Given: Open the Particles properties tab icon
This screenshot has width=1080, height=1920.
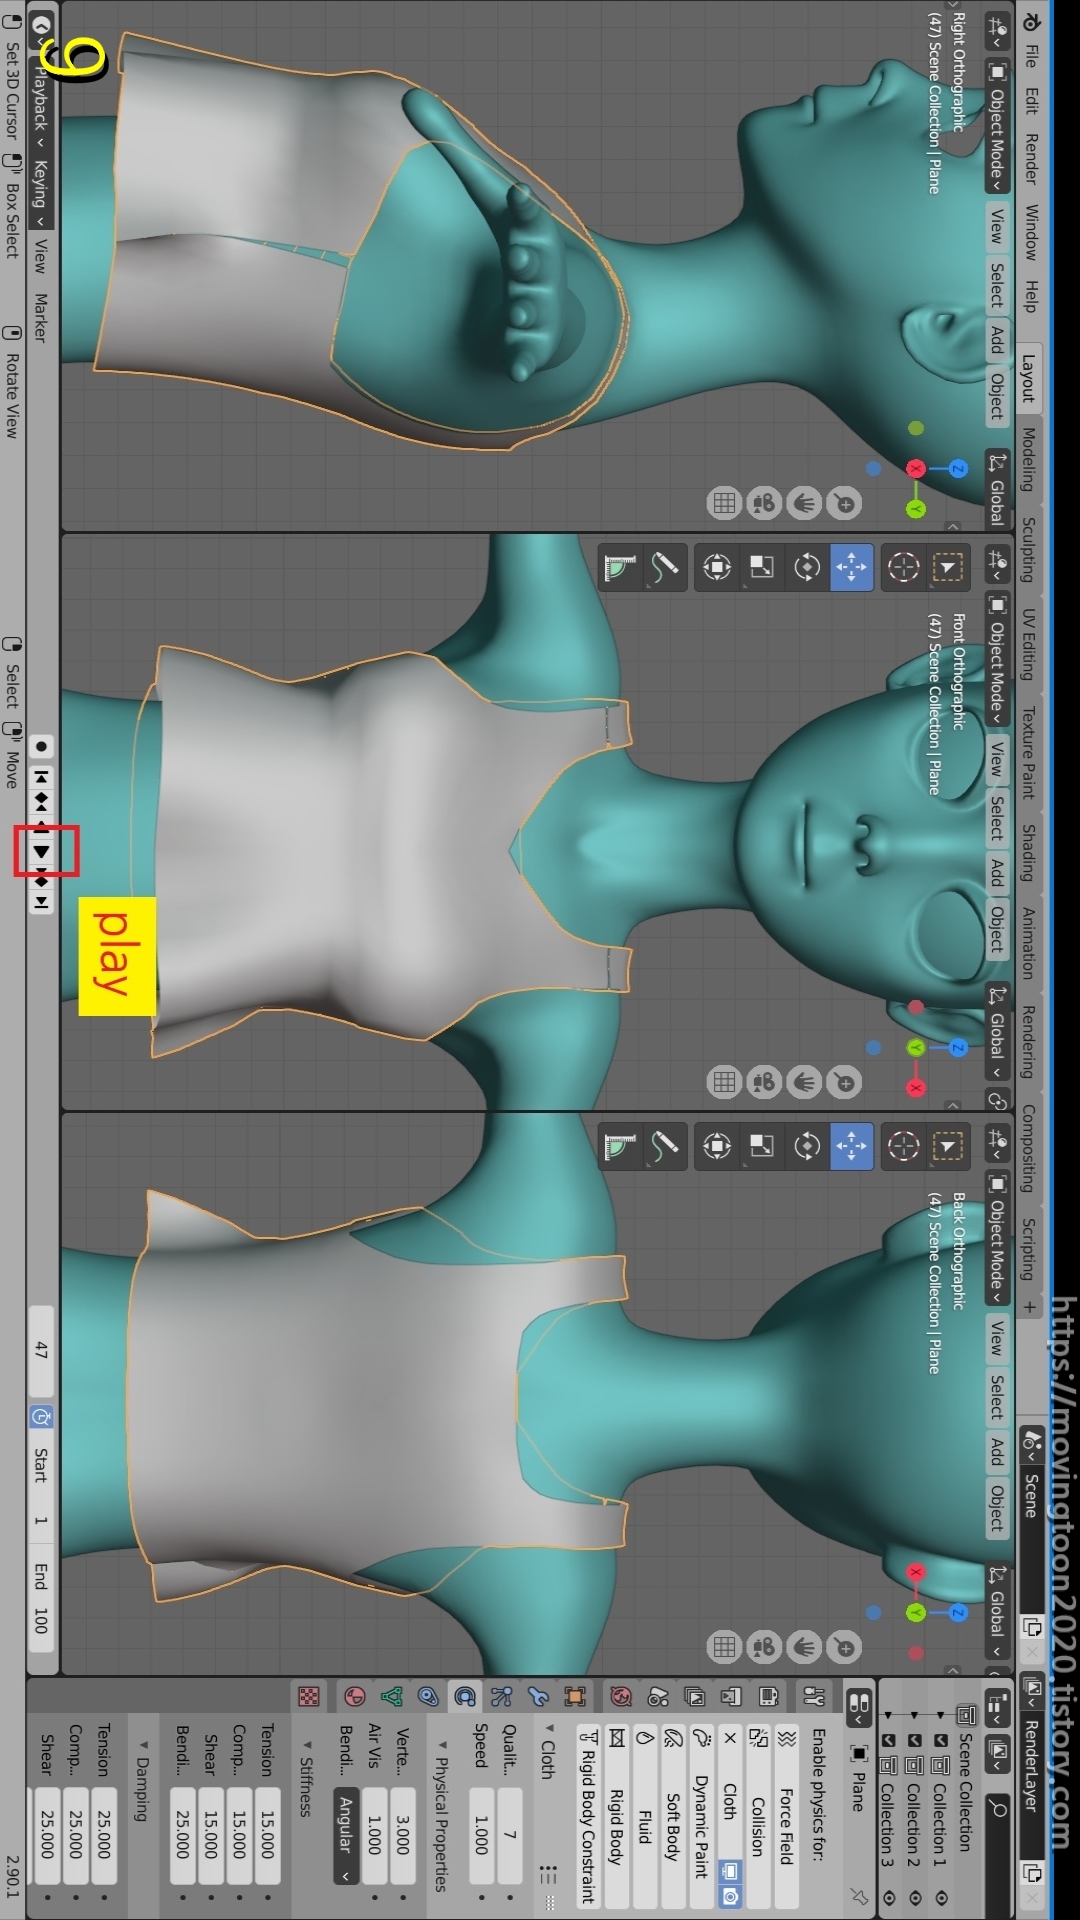Looking at the screenshot, I should (x=501, y=1696).
